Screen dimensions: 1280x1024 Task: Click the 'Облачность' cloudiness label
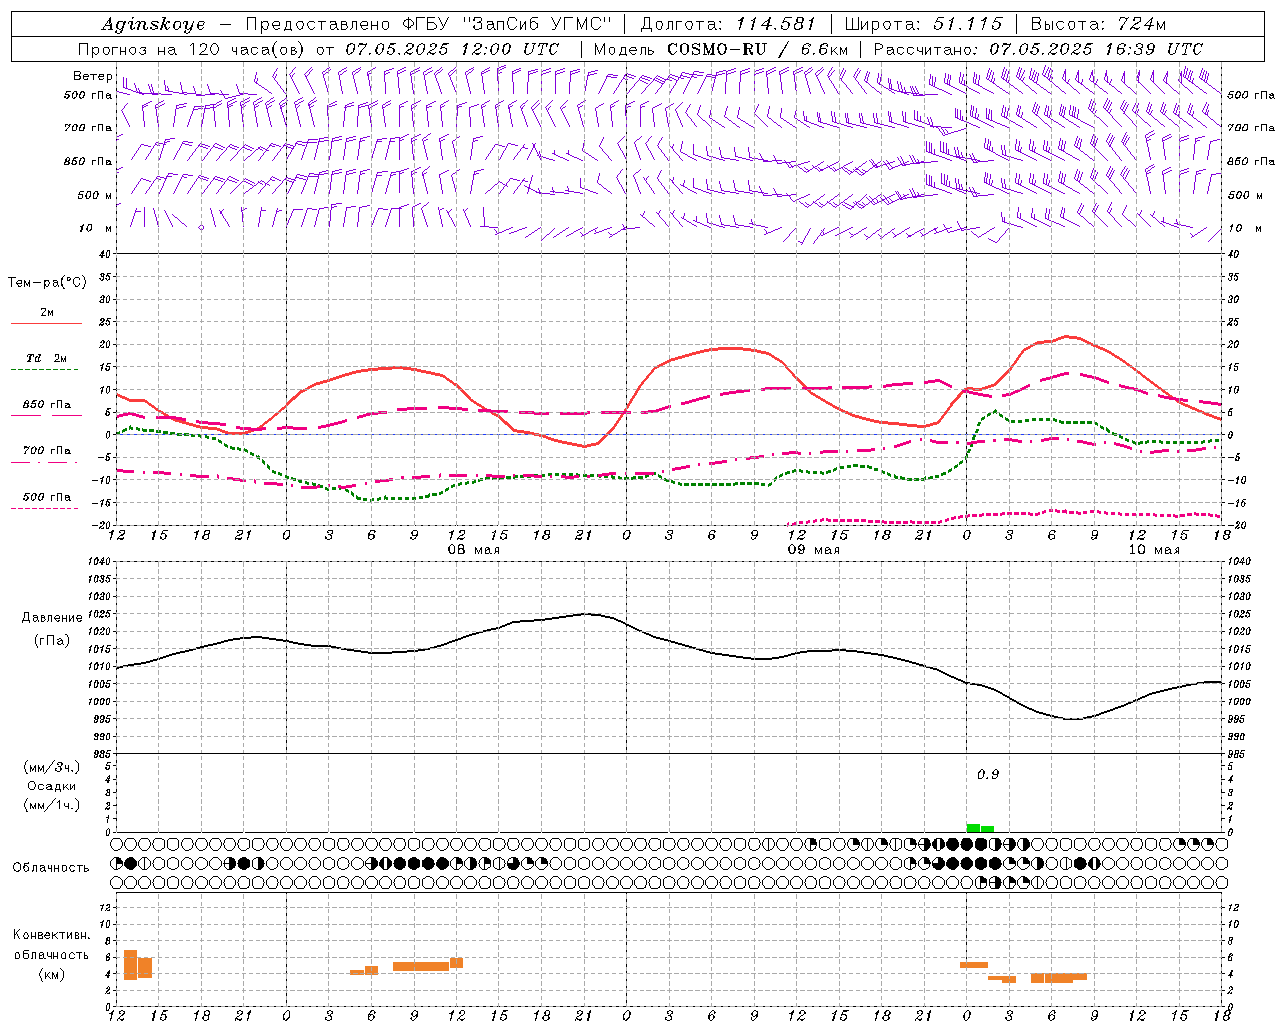(x=51, y=868)
